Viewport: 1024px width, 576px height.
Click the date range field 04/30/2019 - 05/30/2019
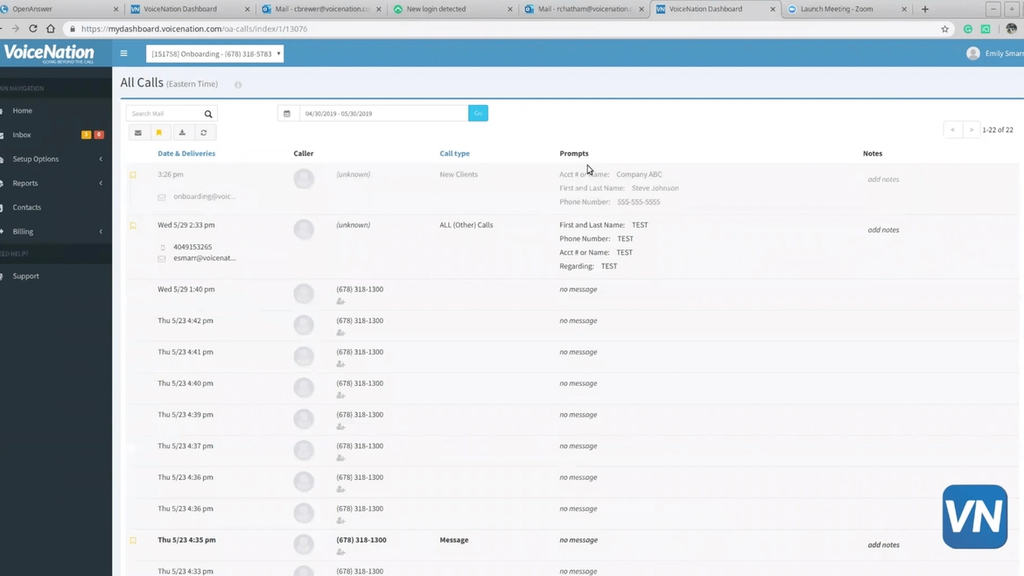click(383, 114)
